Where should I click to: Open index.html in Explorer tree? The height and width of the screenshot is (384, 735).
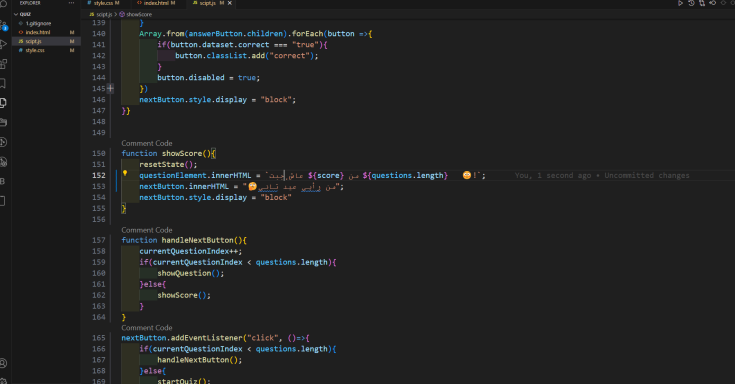pos(38,32)
